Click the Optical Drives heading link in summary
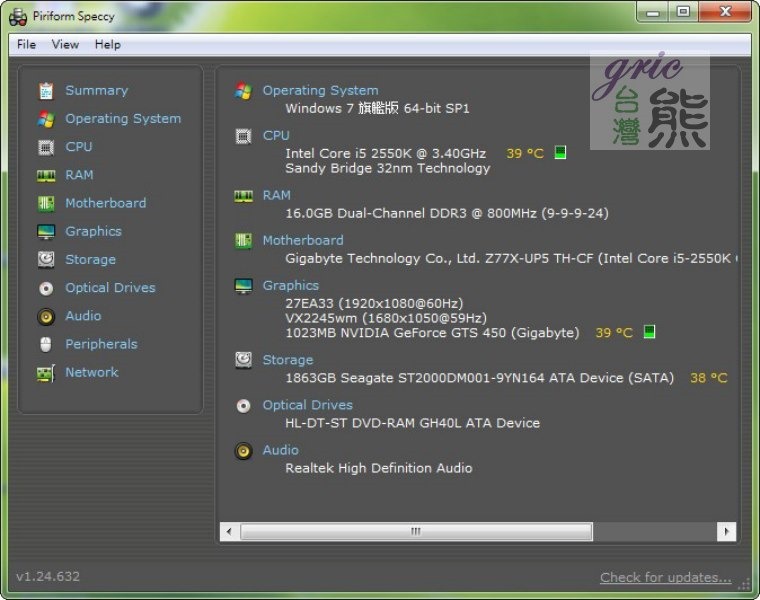Screen dimensions: 760x600 click(x=308, y=405)
